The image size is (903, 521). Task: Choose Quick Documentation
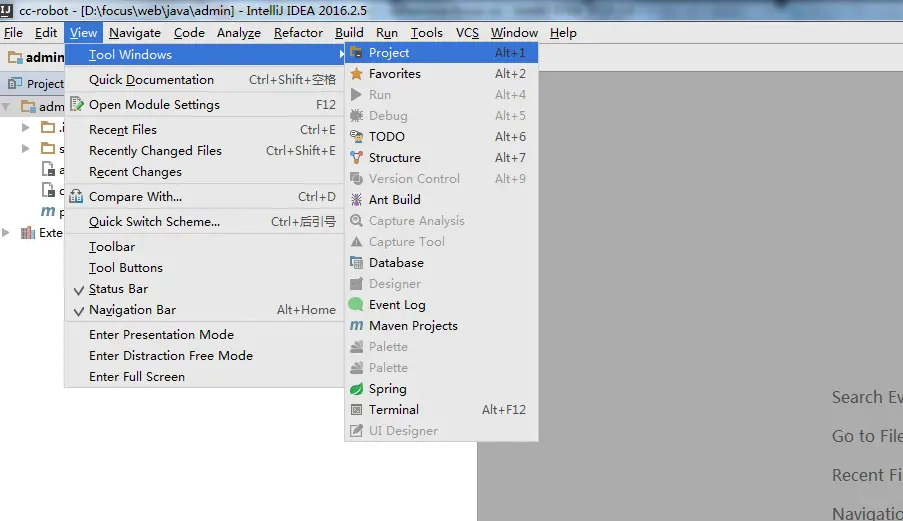(x=204, y=80)
